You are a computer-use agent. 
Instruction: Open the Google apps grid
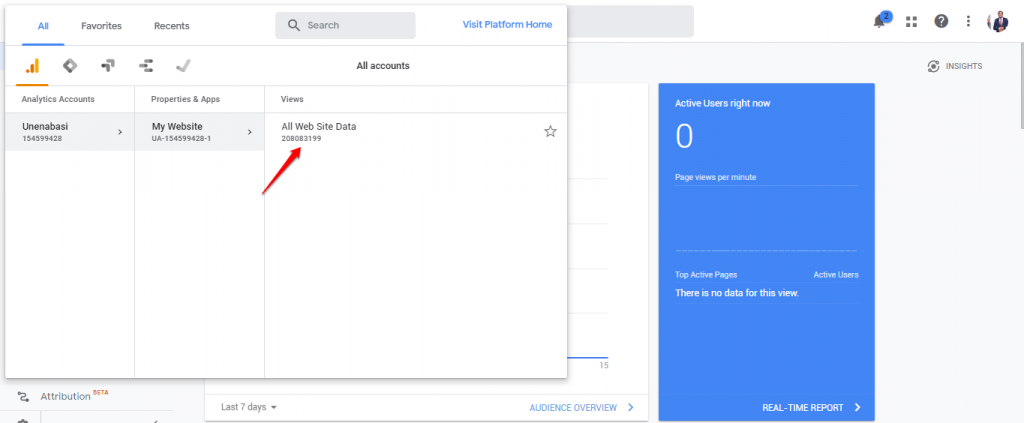pyautogui.click(x=911, y=21)
